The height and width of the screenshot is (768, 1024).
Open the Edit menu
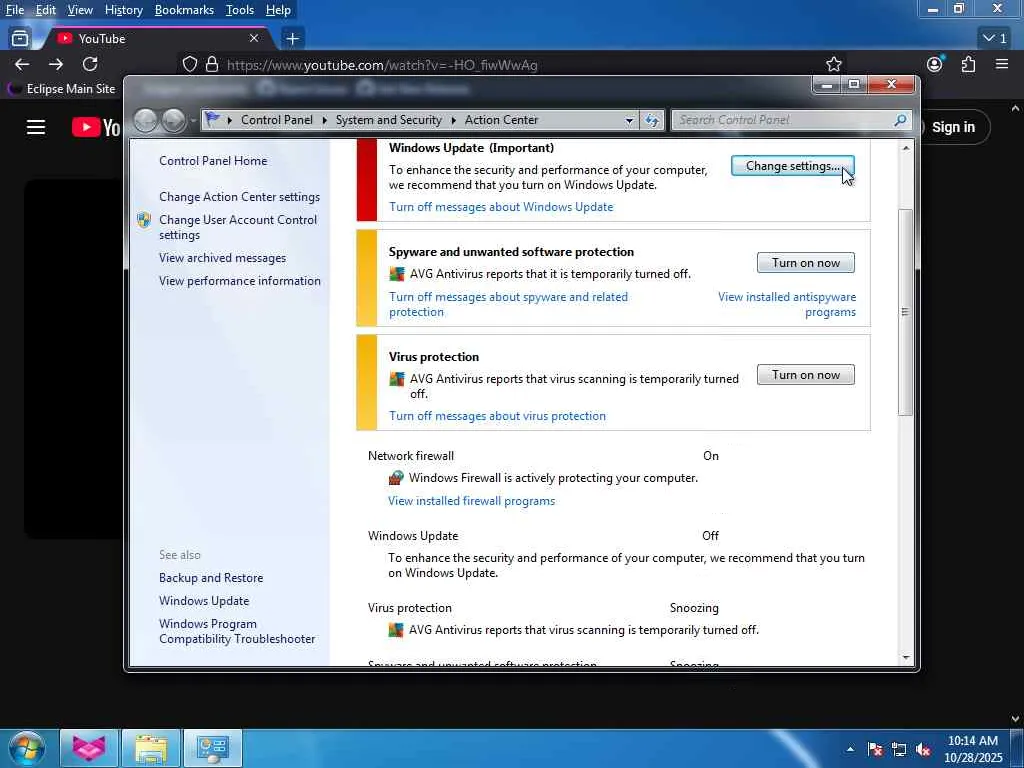click(46, 10)
